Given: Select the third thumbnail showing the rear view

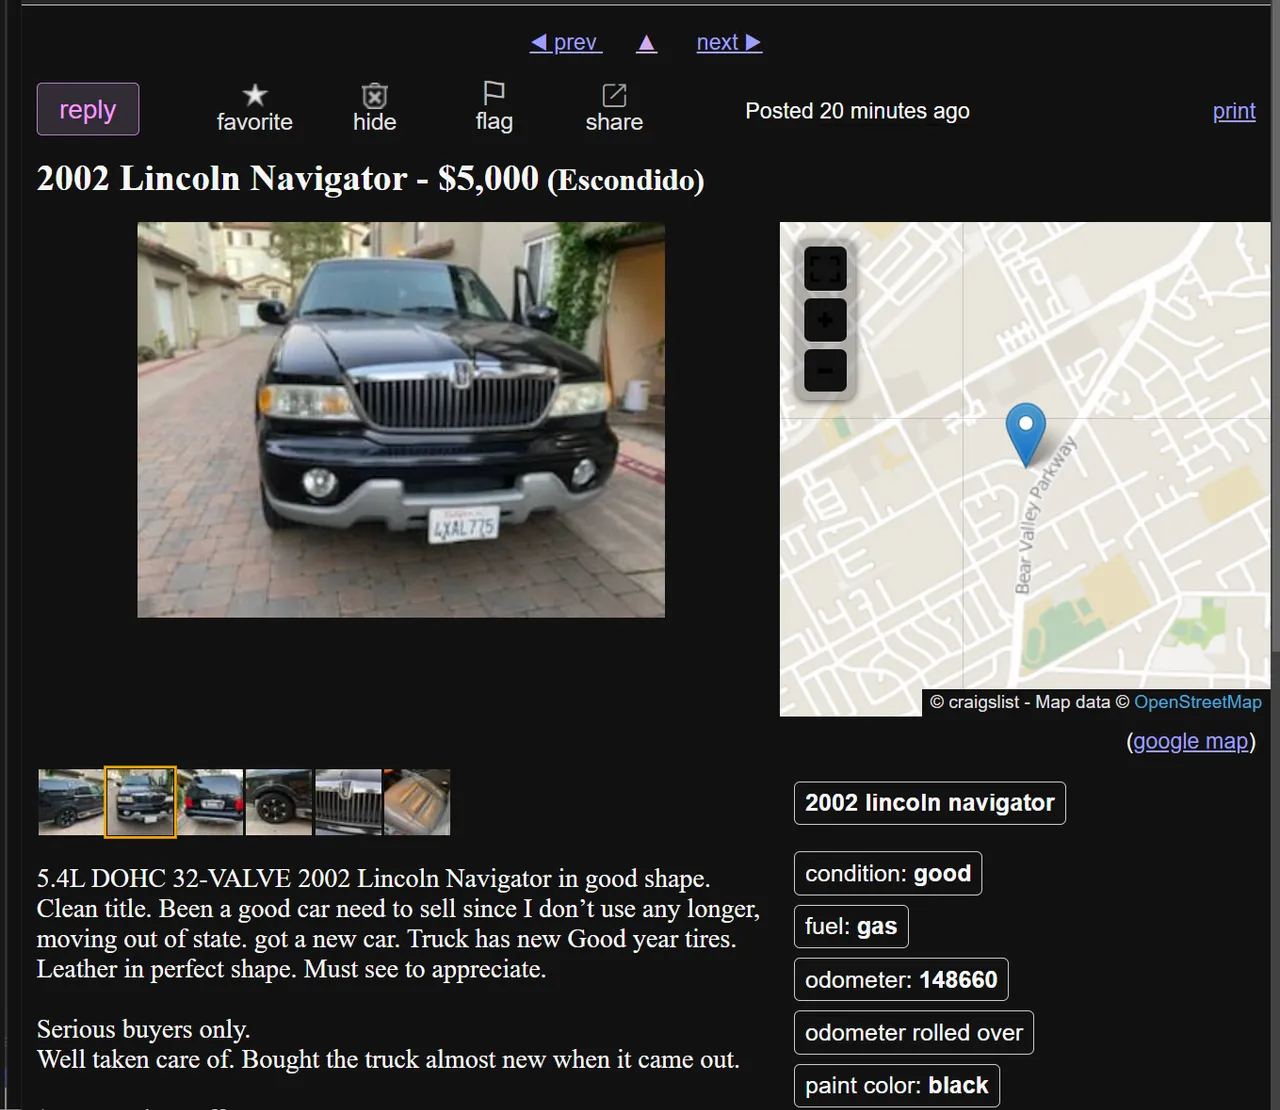Looking at the screenshot, I should (x=210, y=802).
